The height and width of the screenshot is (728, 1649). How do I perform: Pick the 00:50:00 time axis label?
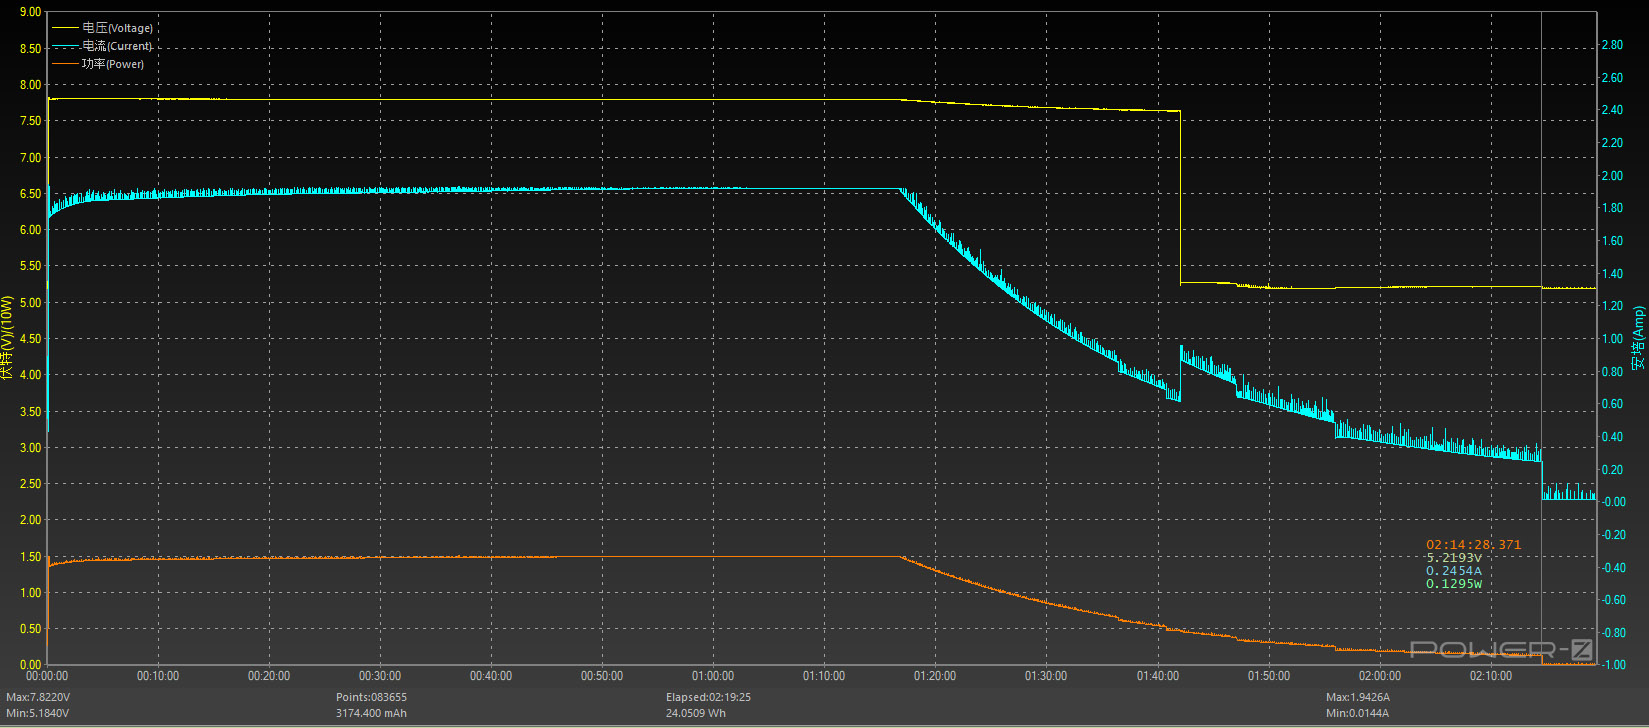(602, 676)
